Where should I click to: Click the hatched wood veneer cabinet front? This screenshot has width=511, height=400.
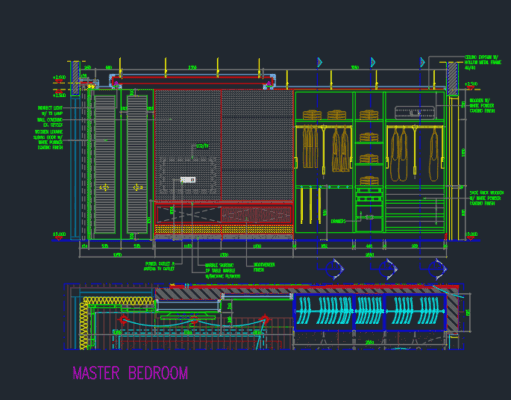pos(256,215)
